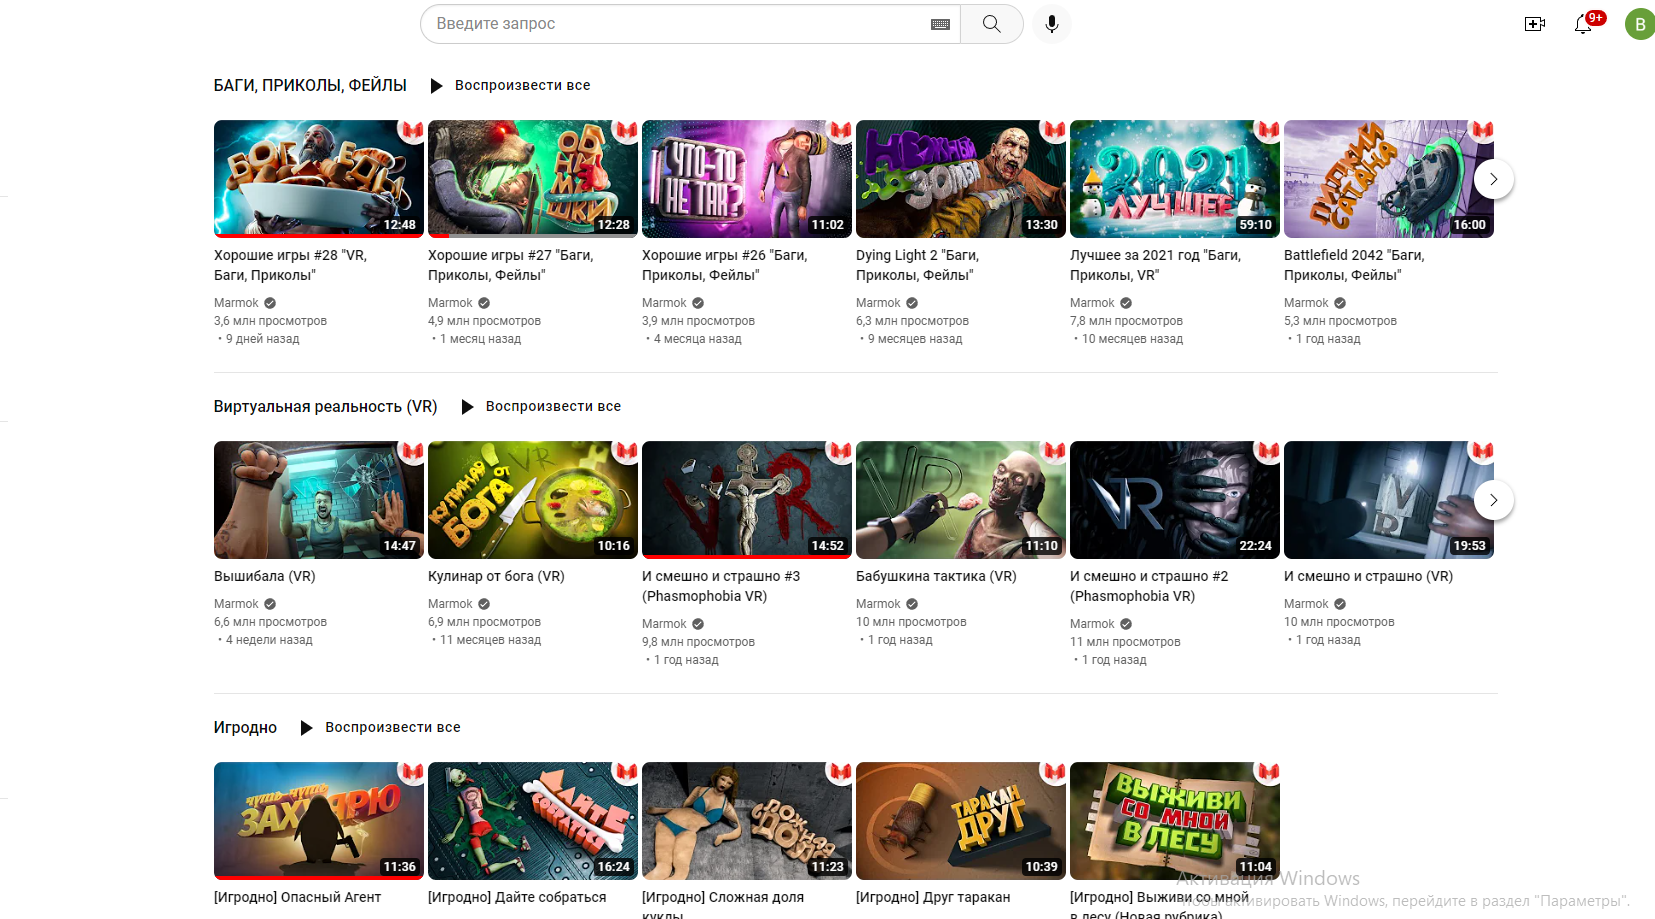Open Marmok channel under И смешно и страшно (VR)
Viewport: 1655px width, 919px height.
click(x=1306, y=604)
